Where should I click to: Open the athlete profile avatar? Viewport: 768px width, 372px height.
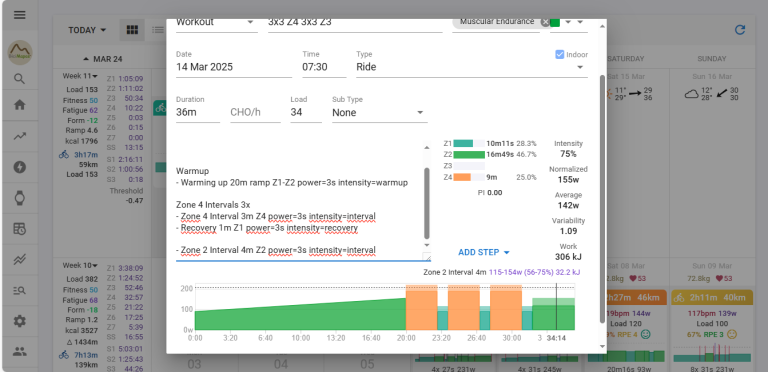pos(20,52)
